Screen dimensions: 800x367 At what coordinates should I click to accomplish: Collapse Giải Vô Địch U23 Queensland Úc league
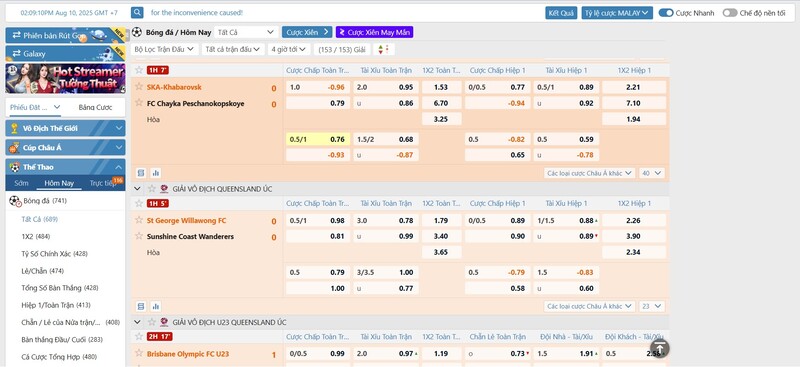tap(137, 322)
